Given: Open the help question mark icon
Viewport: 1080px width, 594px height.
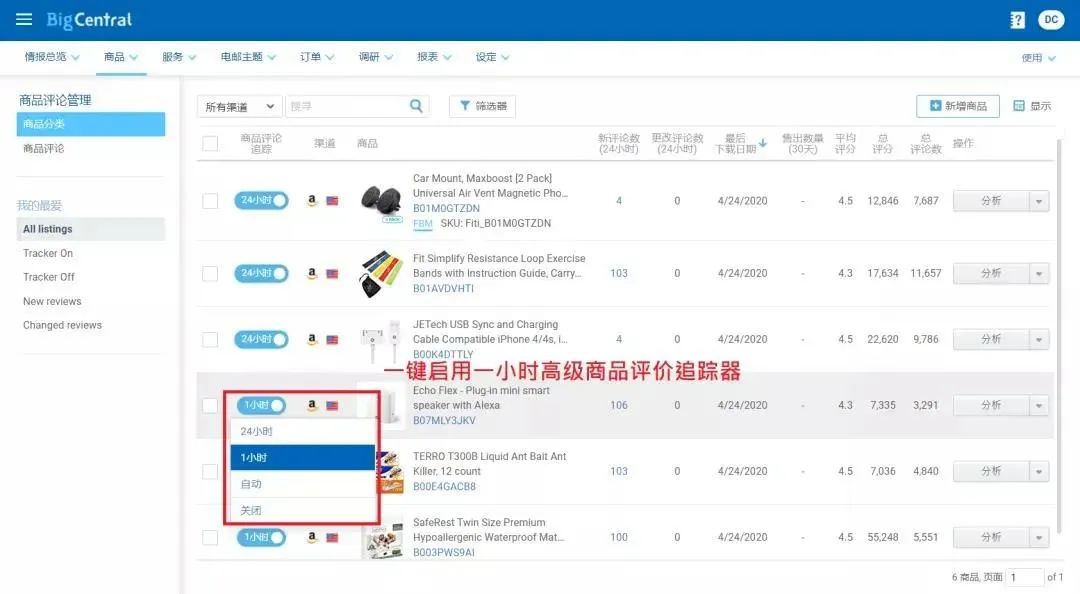Looking at the screenshot, I should click(1017, 19).
